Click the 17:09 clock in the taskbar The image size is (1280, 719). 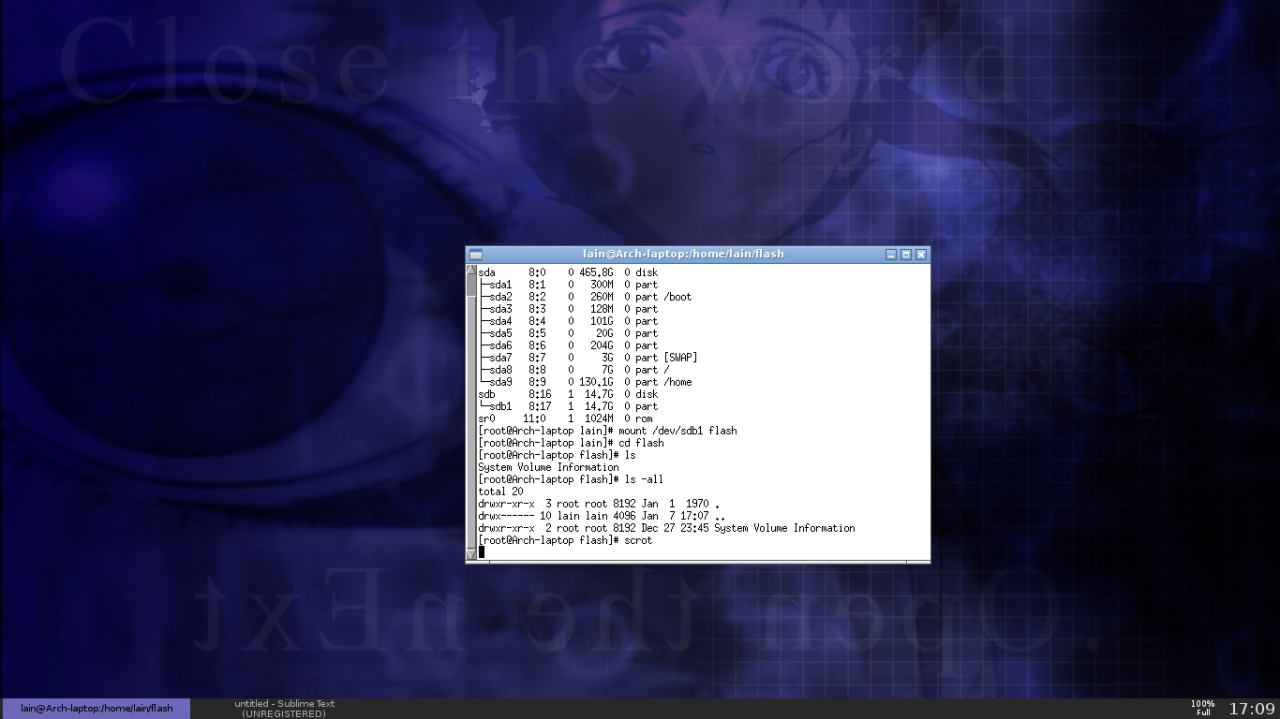[x=1251, y=708]
